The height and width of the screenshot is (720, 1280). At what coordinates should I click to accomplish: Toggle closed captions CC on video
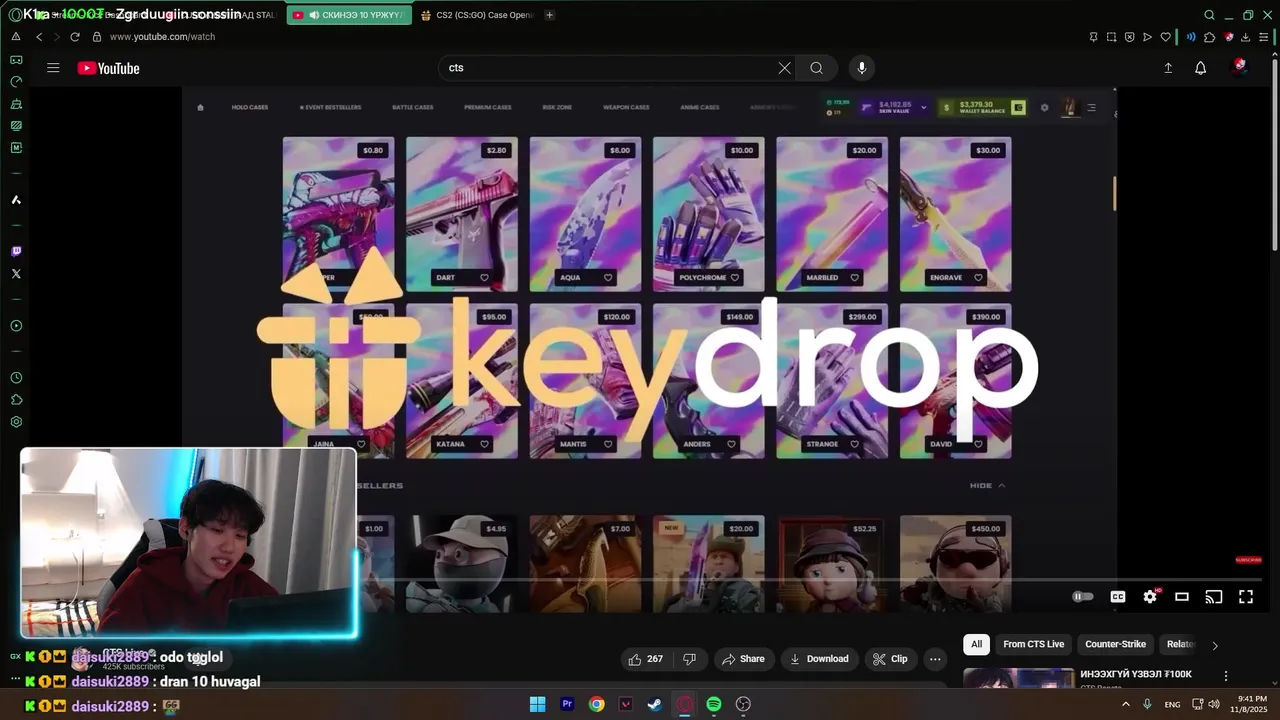coord(1118,597)
